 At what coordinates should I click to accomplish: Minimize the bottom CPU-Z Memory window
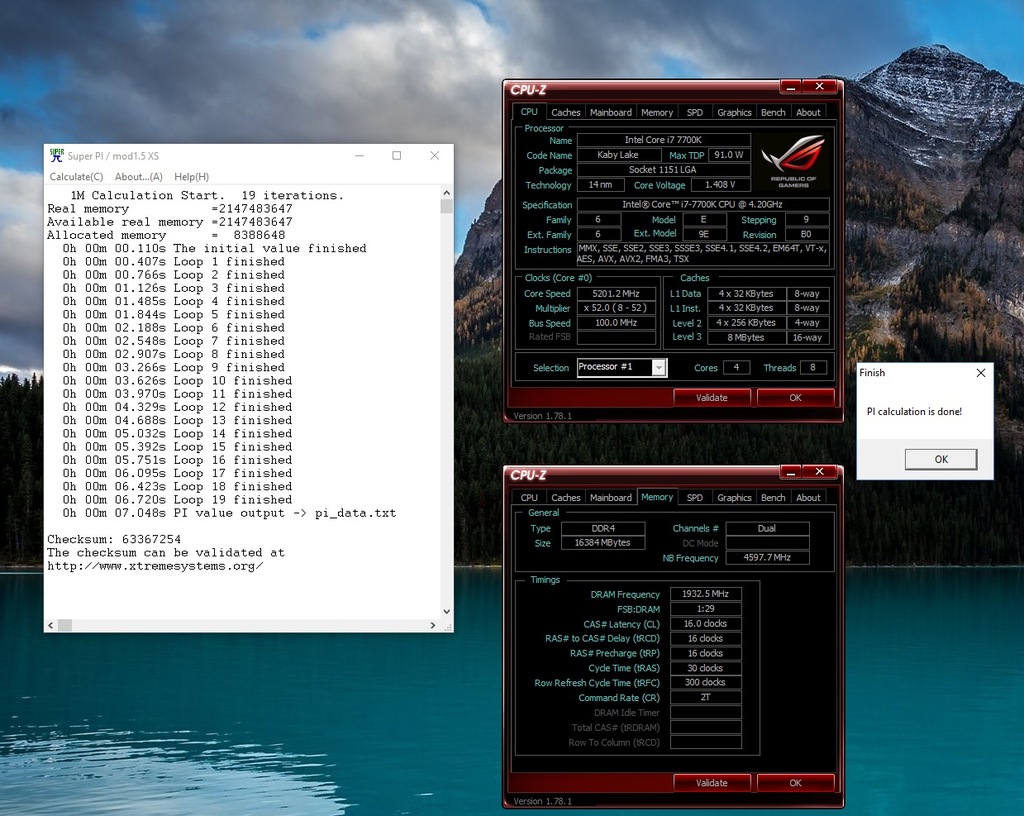pyautogui.click(x=791, y=472)
